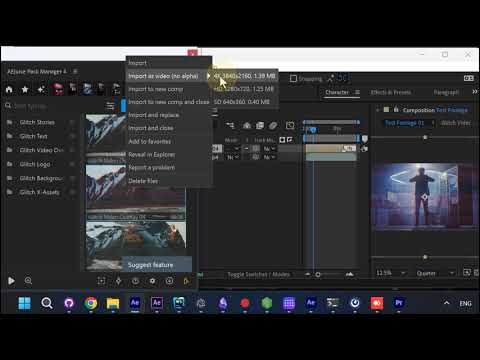Click Toggle Switches / Modes button
The image size is (480, 360).
tap(259, 274)
